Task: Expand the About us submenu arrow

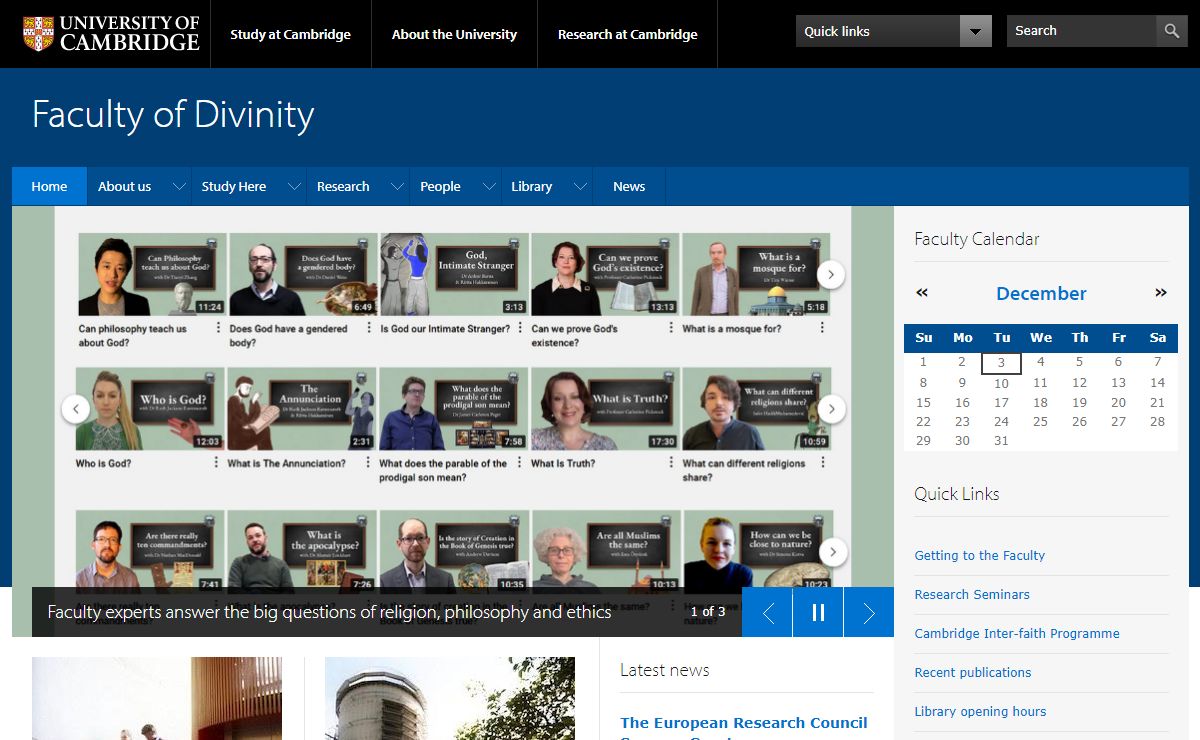Action: point(179,186)
